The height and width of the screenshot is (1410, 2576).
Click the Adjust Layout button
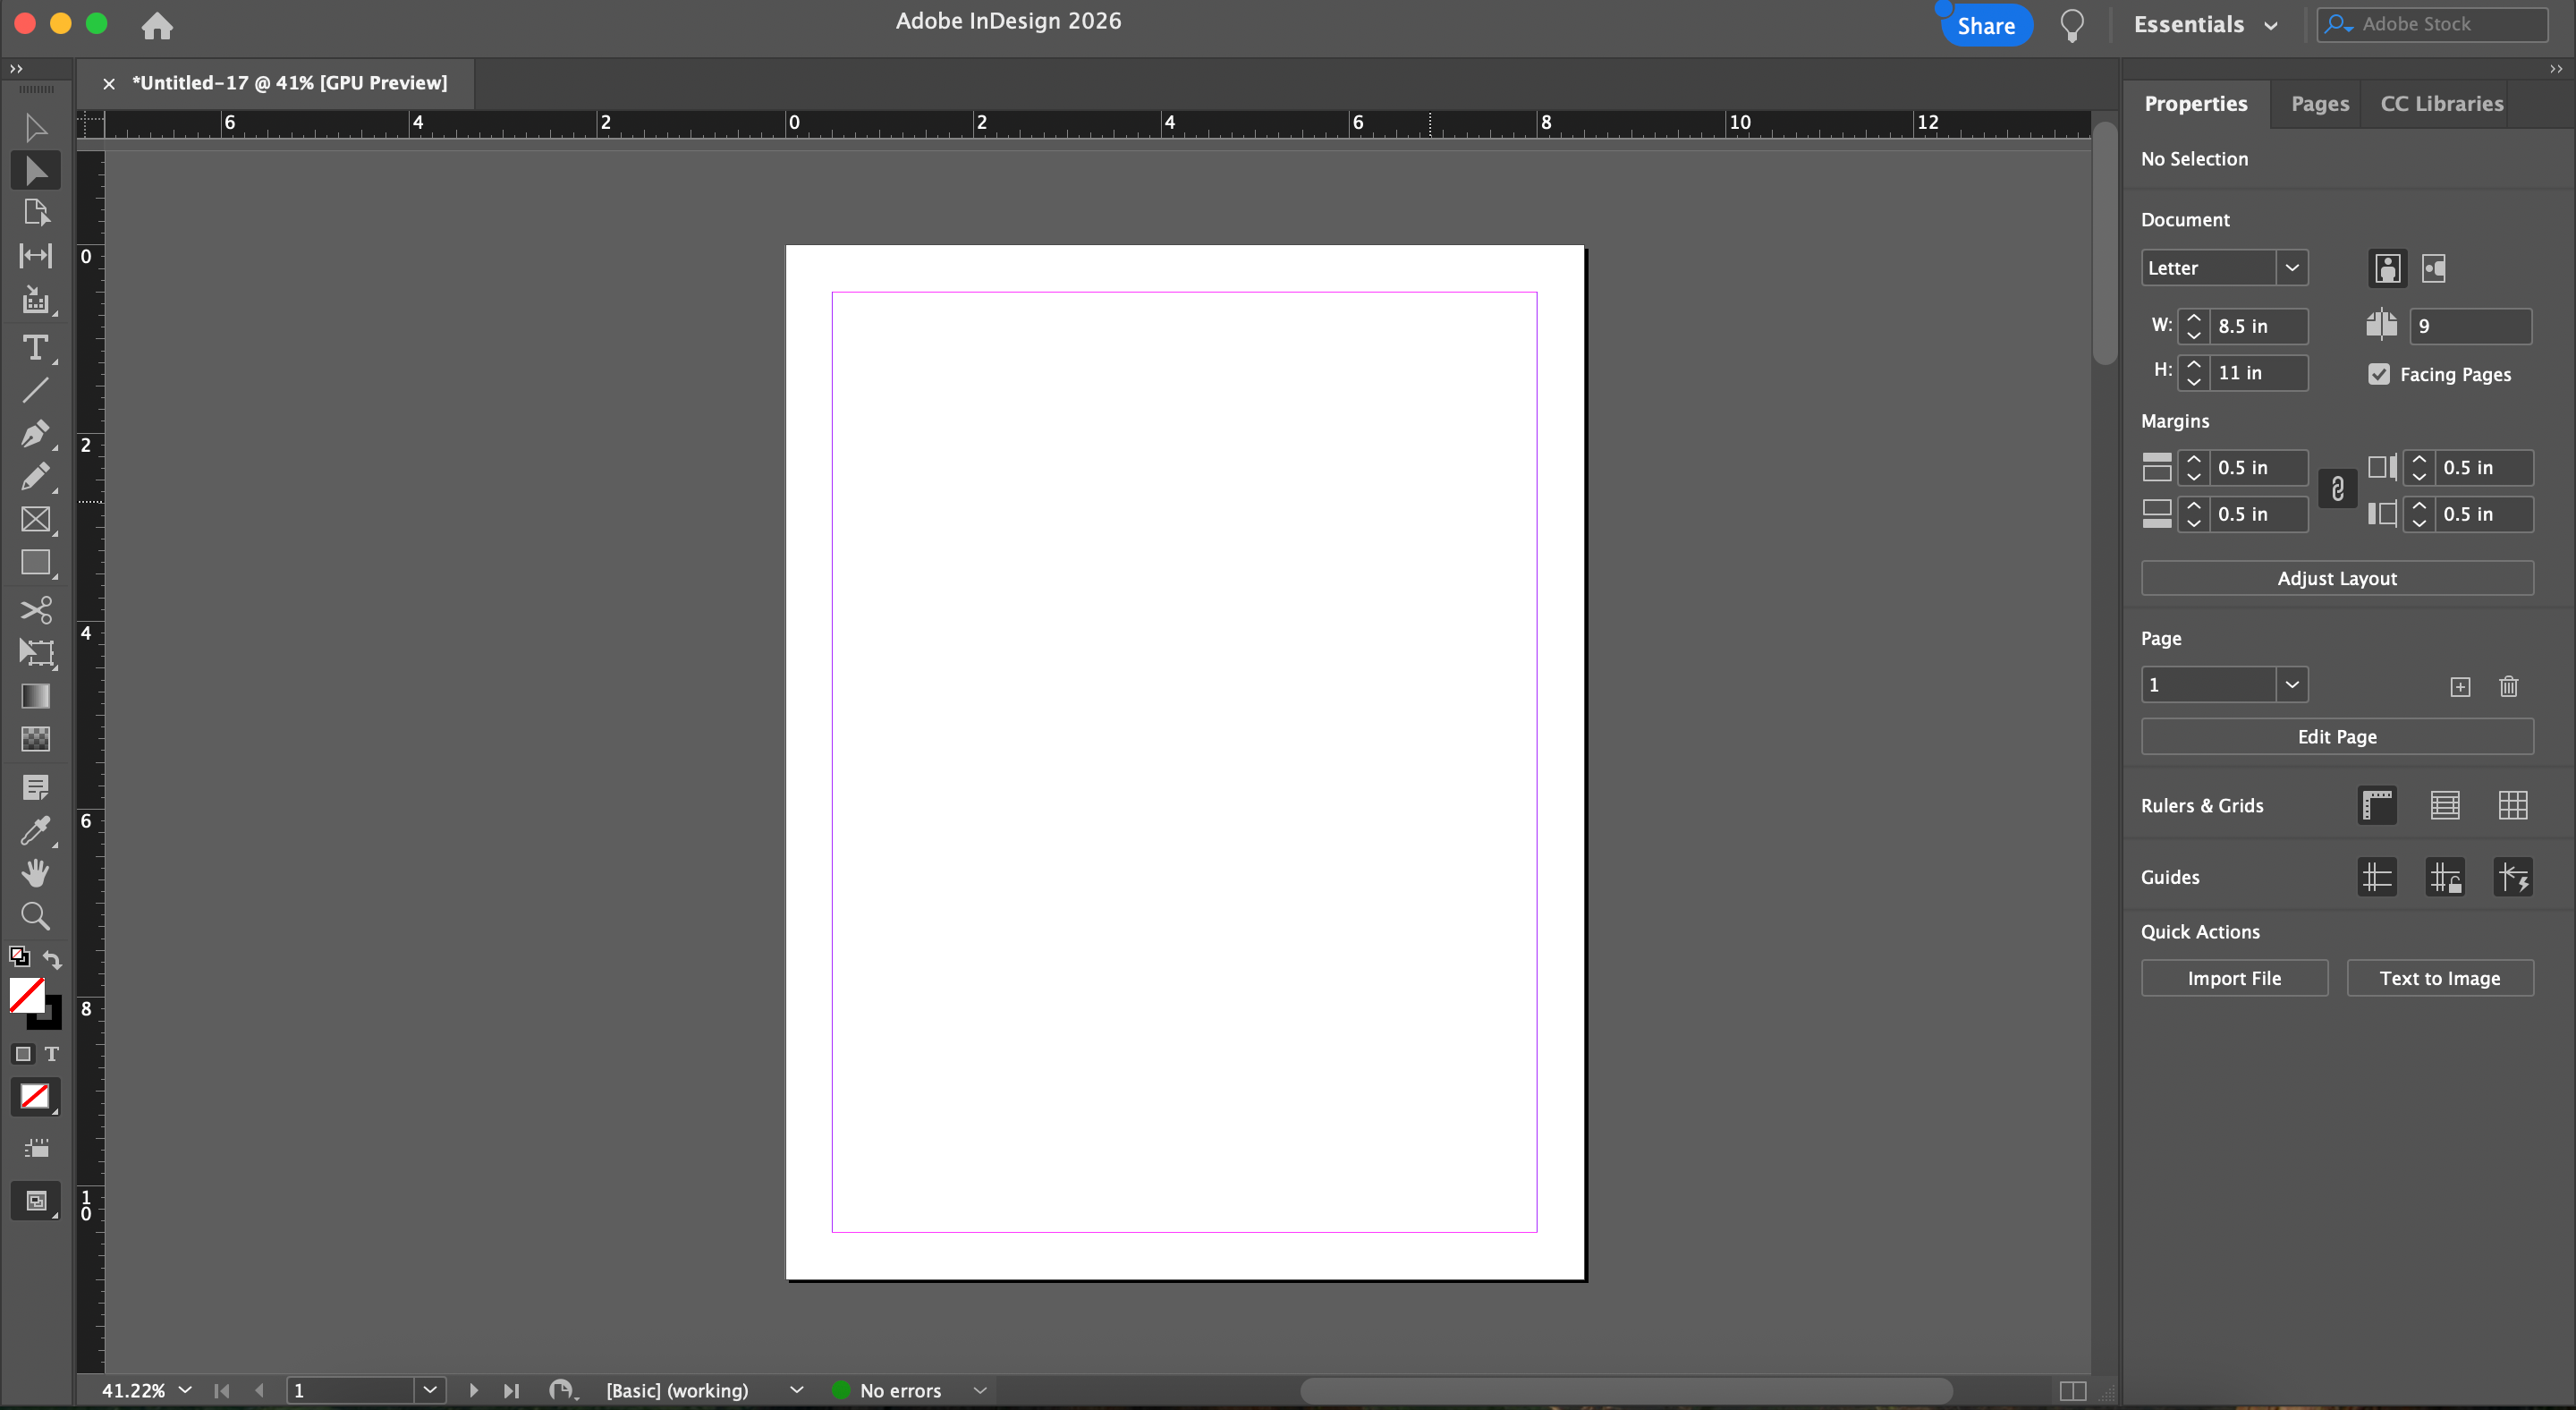(2336, 578)
